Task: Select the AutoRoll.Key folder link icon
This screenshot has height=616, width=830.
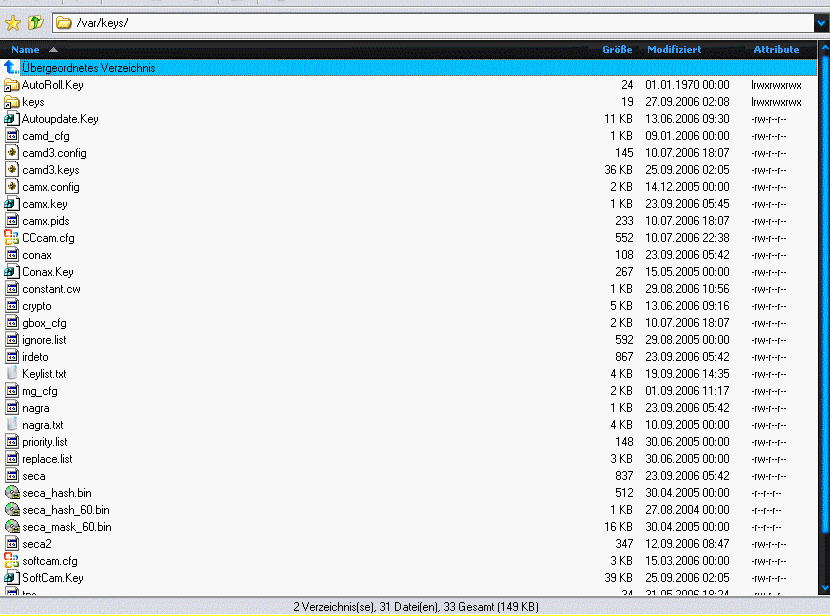Action: coord(12,85)
